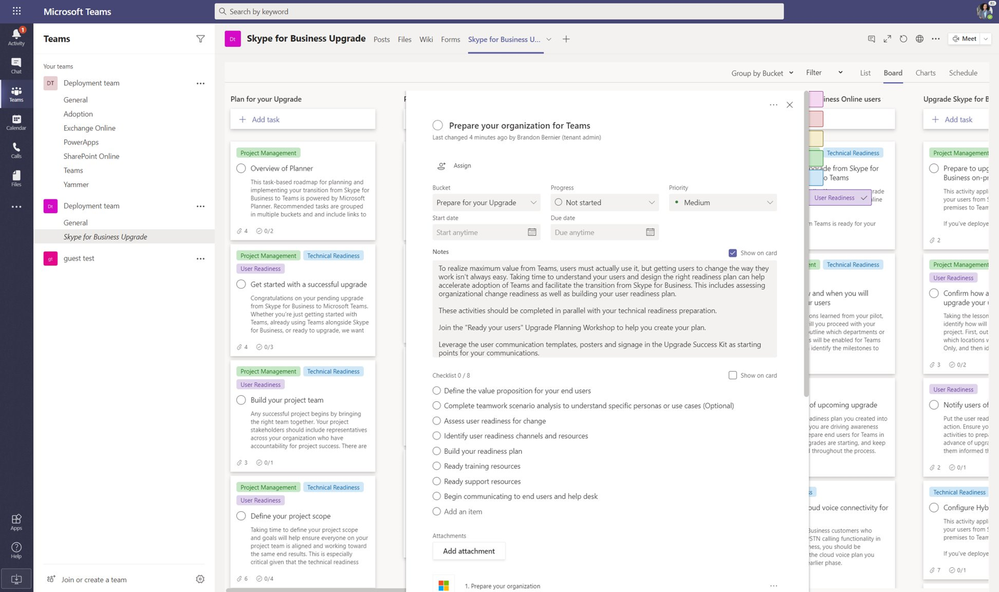Viewport: 999px width, 592px height.
Task: Open the conversation icon for tab
Action: 871,39
